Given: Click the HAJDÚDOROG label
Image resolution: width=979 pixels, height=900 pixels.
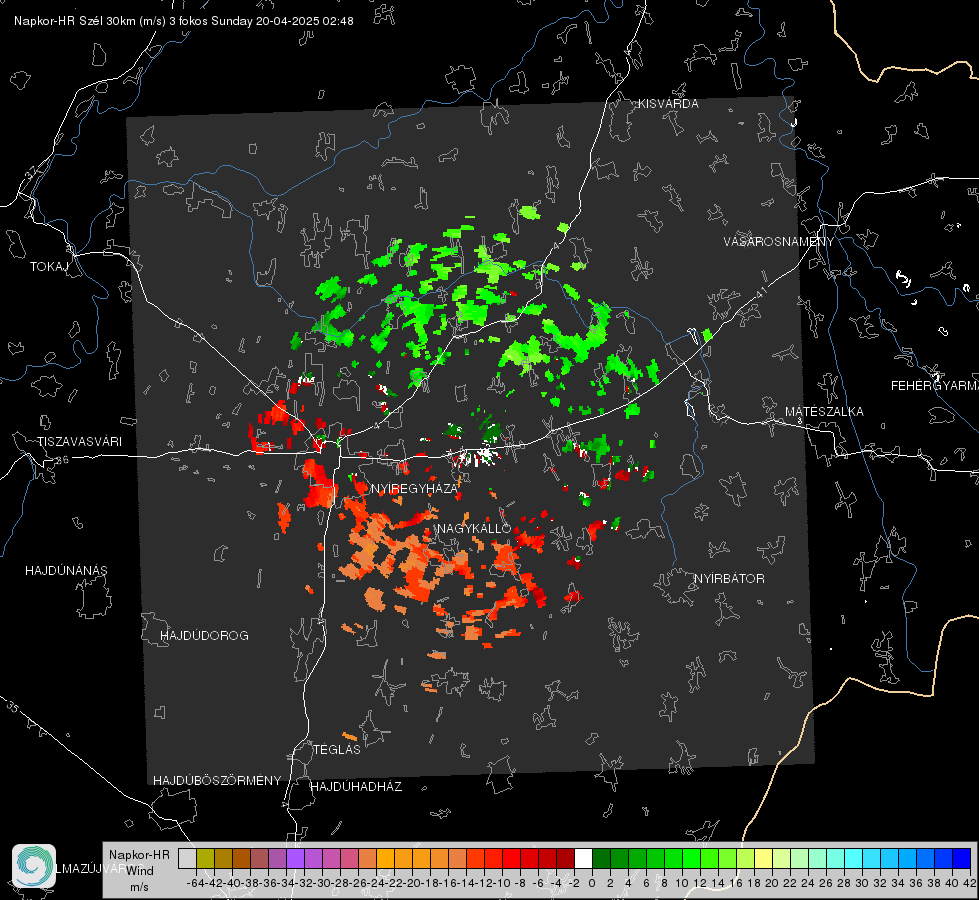Looking at the screenshot, I should 204,636.
